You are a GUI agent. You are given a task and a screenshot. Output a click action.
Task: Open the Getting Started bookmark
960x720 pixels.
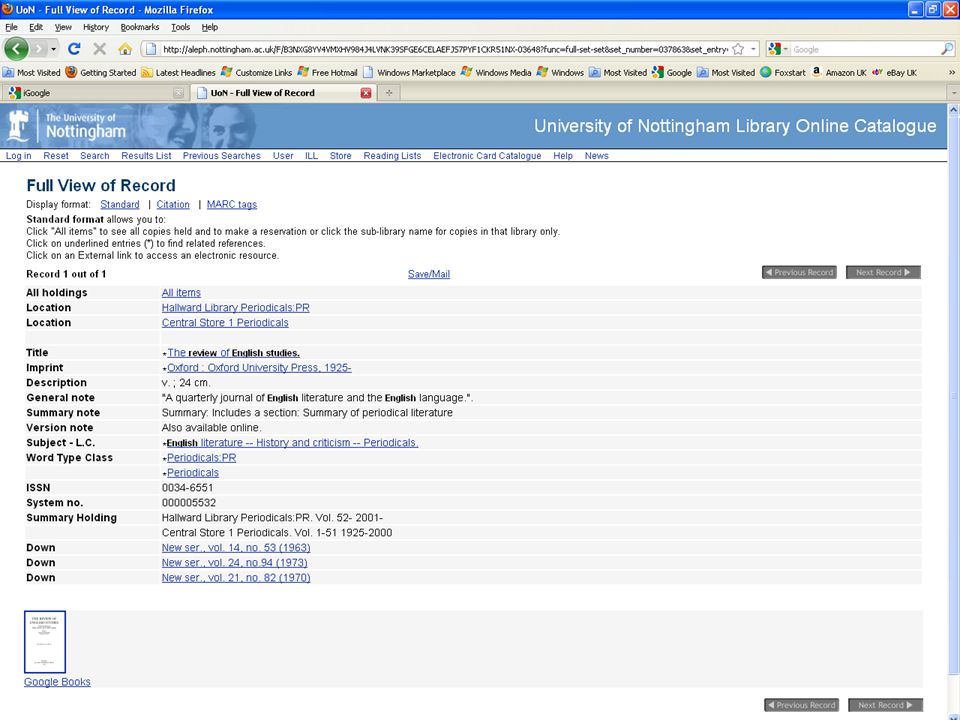[101, 72]
